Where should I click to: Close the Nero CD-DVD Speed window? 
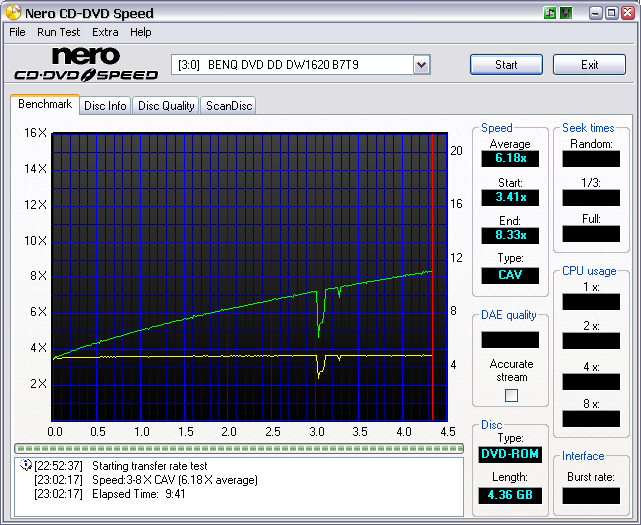[626, 13]
